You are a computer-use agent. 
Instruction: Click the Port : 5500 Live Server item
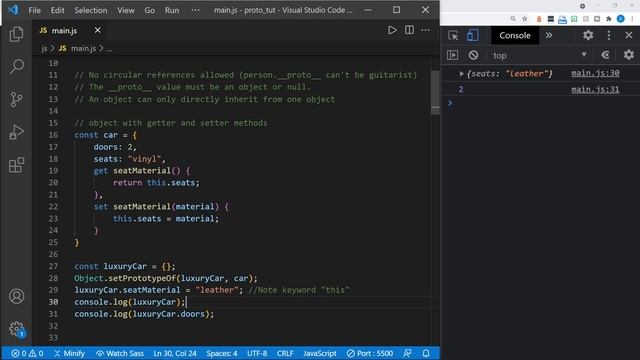370,353
